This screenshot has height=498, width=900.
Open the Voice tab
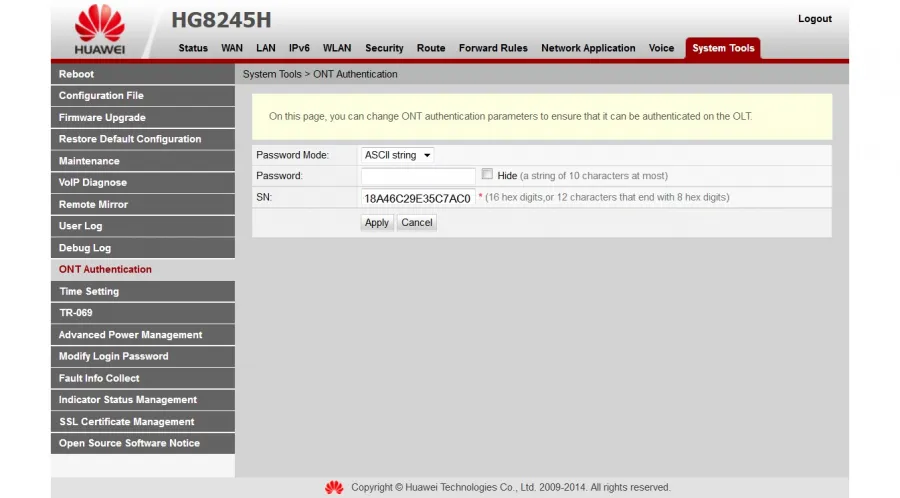coord(661,48)
